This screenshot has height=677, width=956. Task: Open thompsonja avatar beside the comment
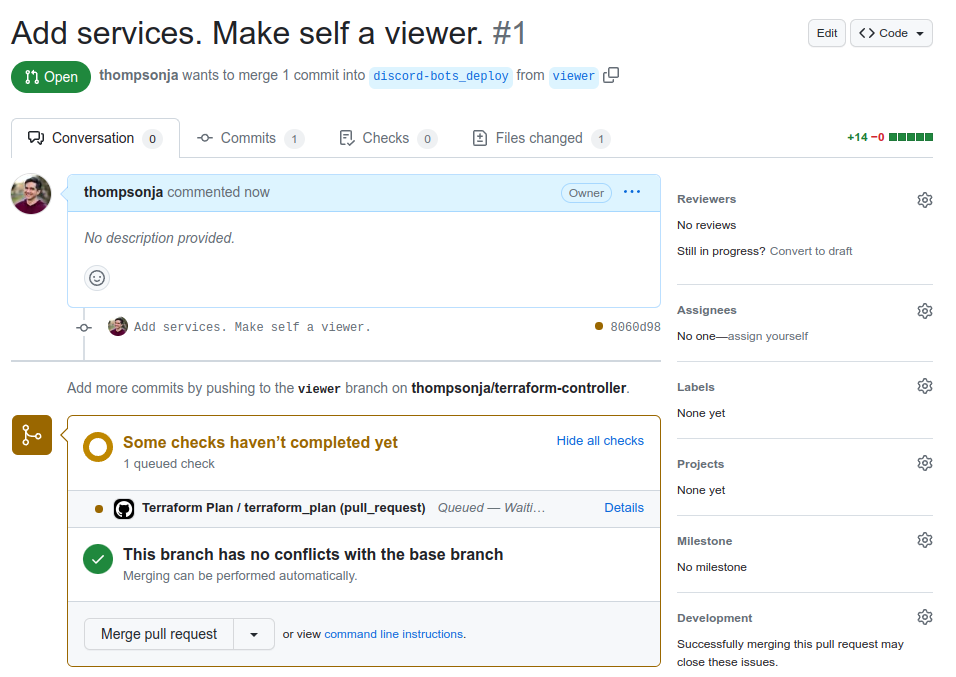31,194
